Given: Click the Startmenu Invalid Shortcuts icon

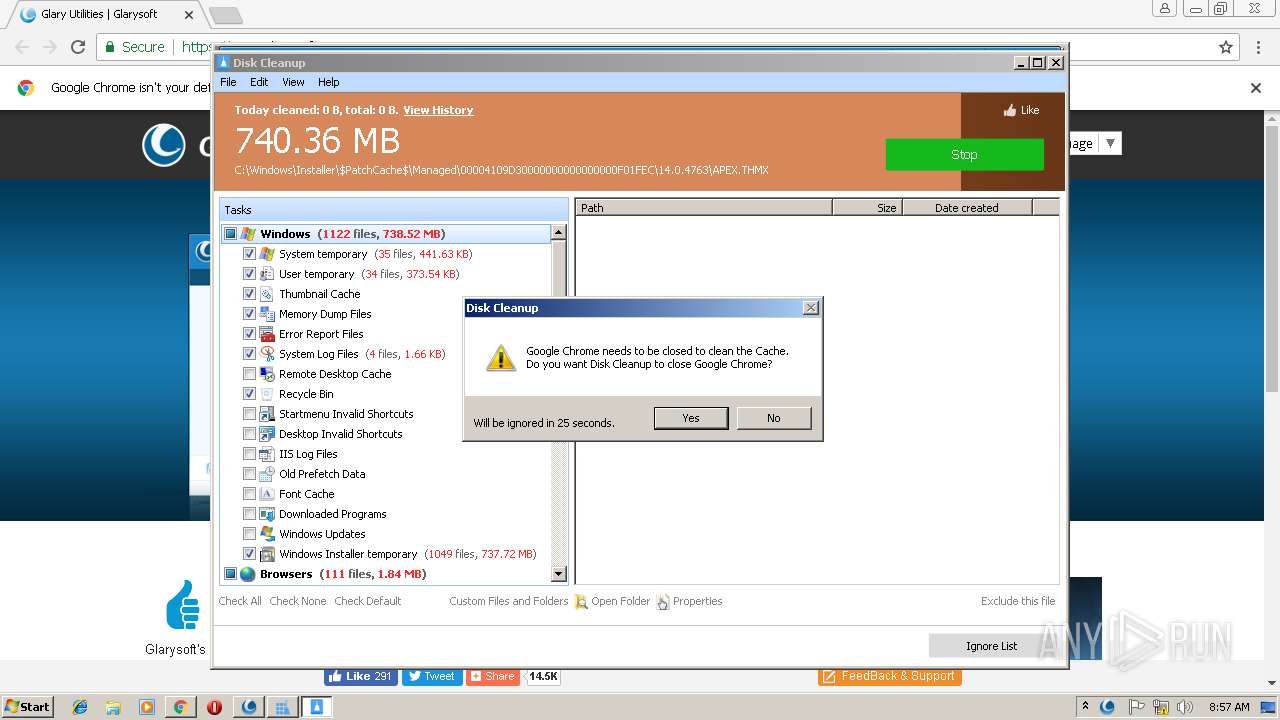Looking at the screenshot, I should tap(267, 414).
